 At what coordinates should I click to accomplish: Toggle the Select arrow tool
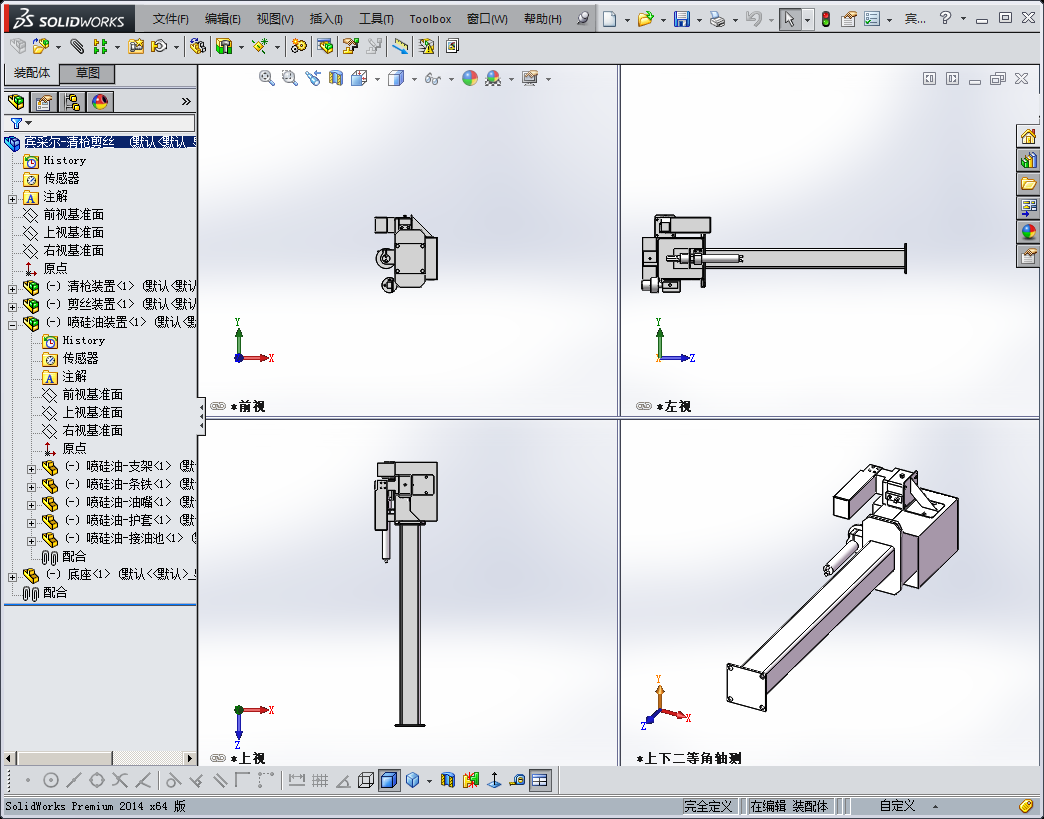click(x=789, y=19)
